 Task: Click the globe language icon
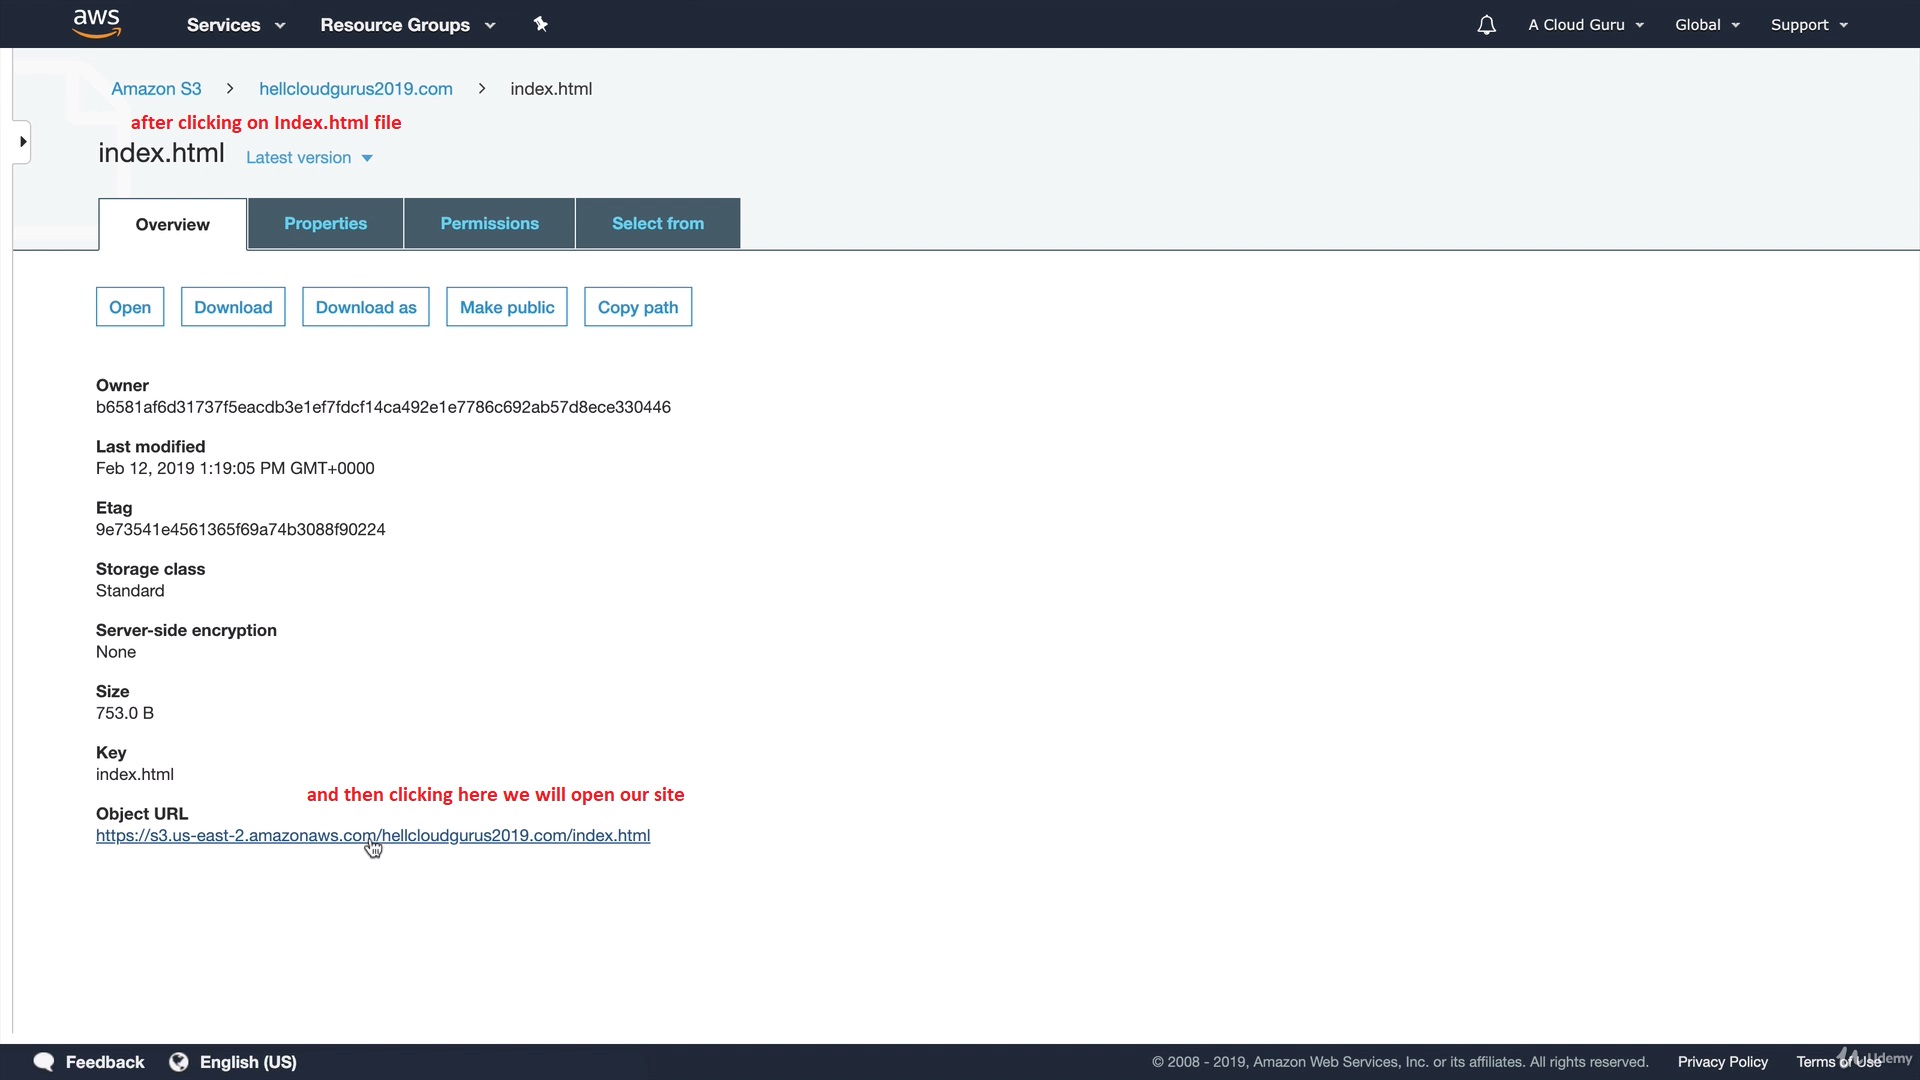click(179, 1062)
